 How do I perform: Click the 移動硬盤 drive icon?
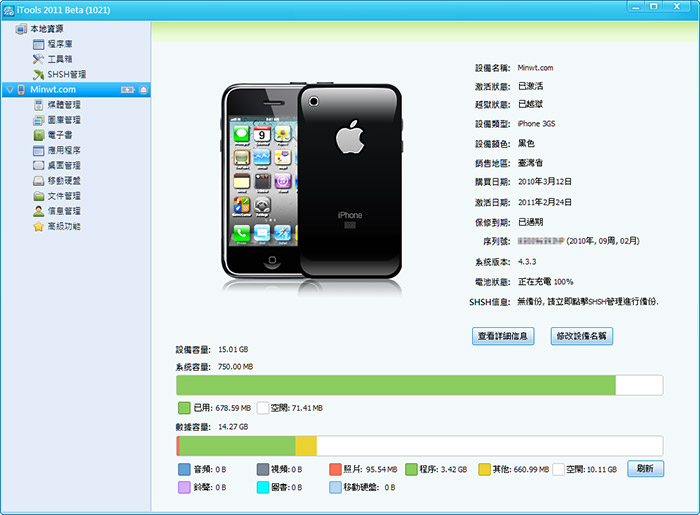[x=38, y=181]
